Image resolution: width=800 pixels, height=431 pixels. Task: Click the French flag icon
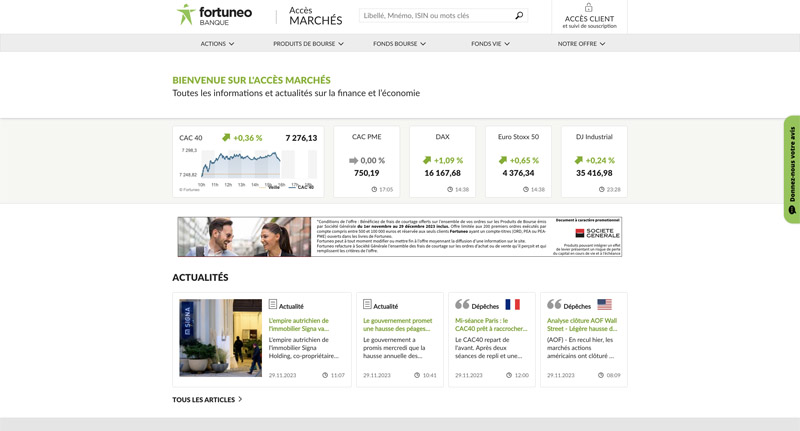[512, 305]
